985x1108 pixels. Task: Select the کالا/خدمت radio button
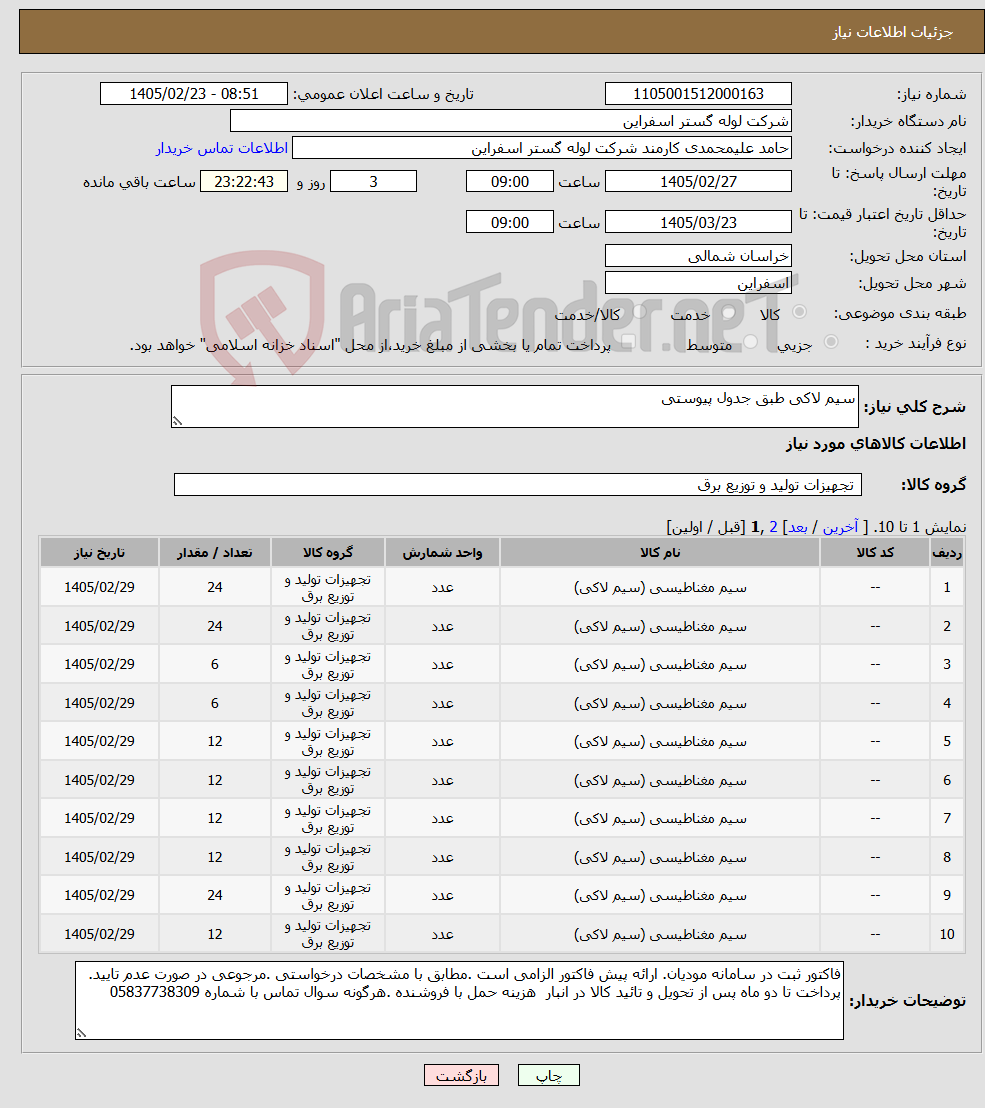point(639,312)
